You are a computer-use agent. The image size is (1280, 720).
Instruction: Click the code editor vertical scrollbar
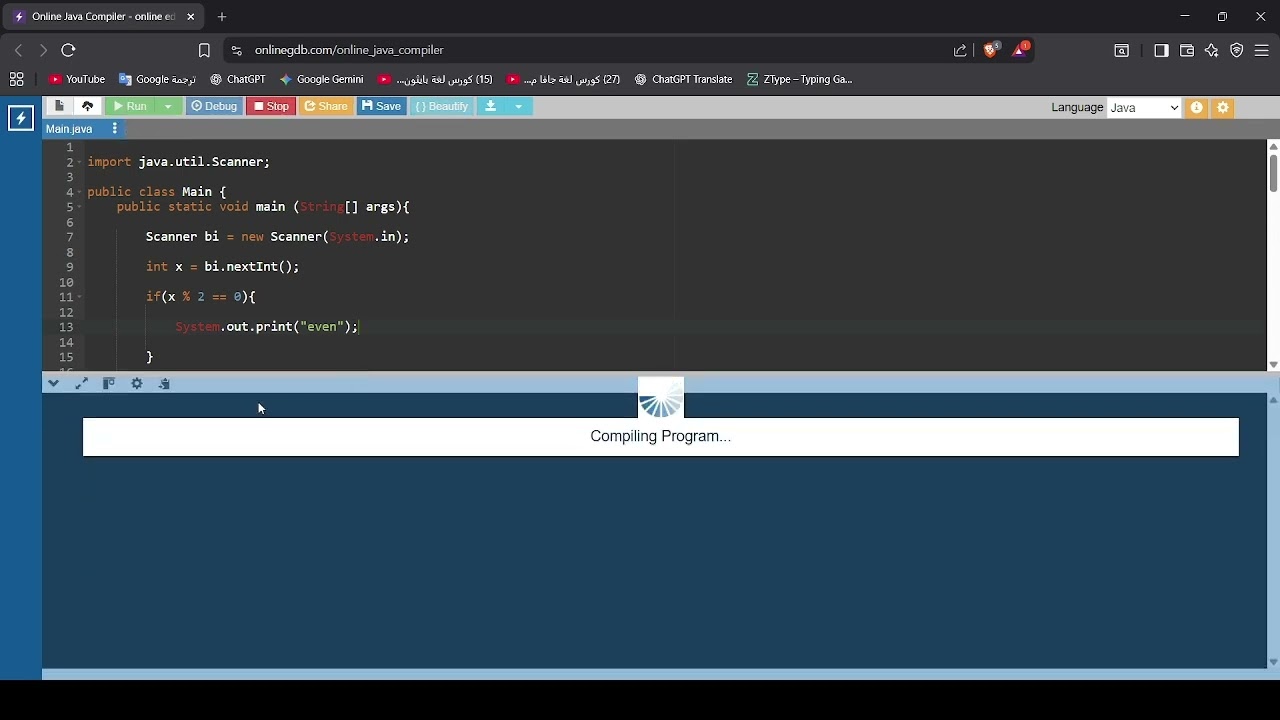(1273, 174)
